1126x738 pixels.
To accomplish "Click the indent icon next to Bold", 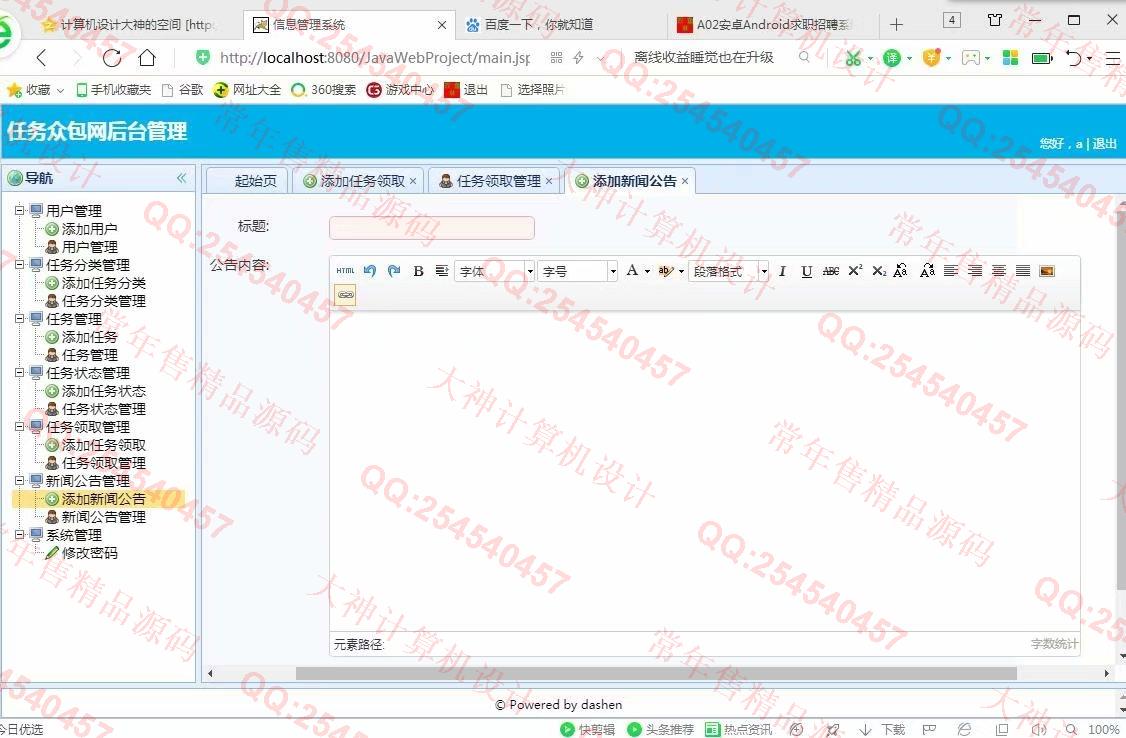I will (442, 271).
